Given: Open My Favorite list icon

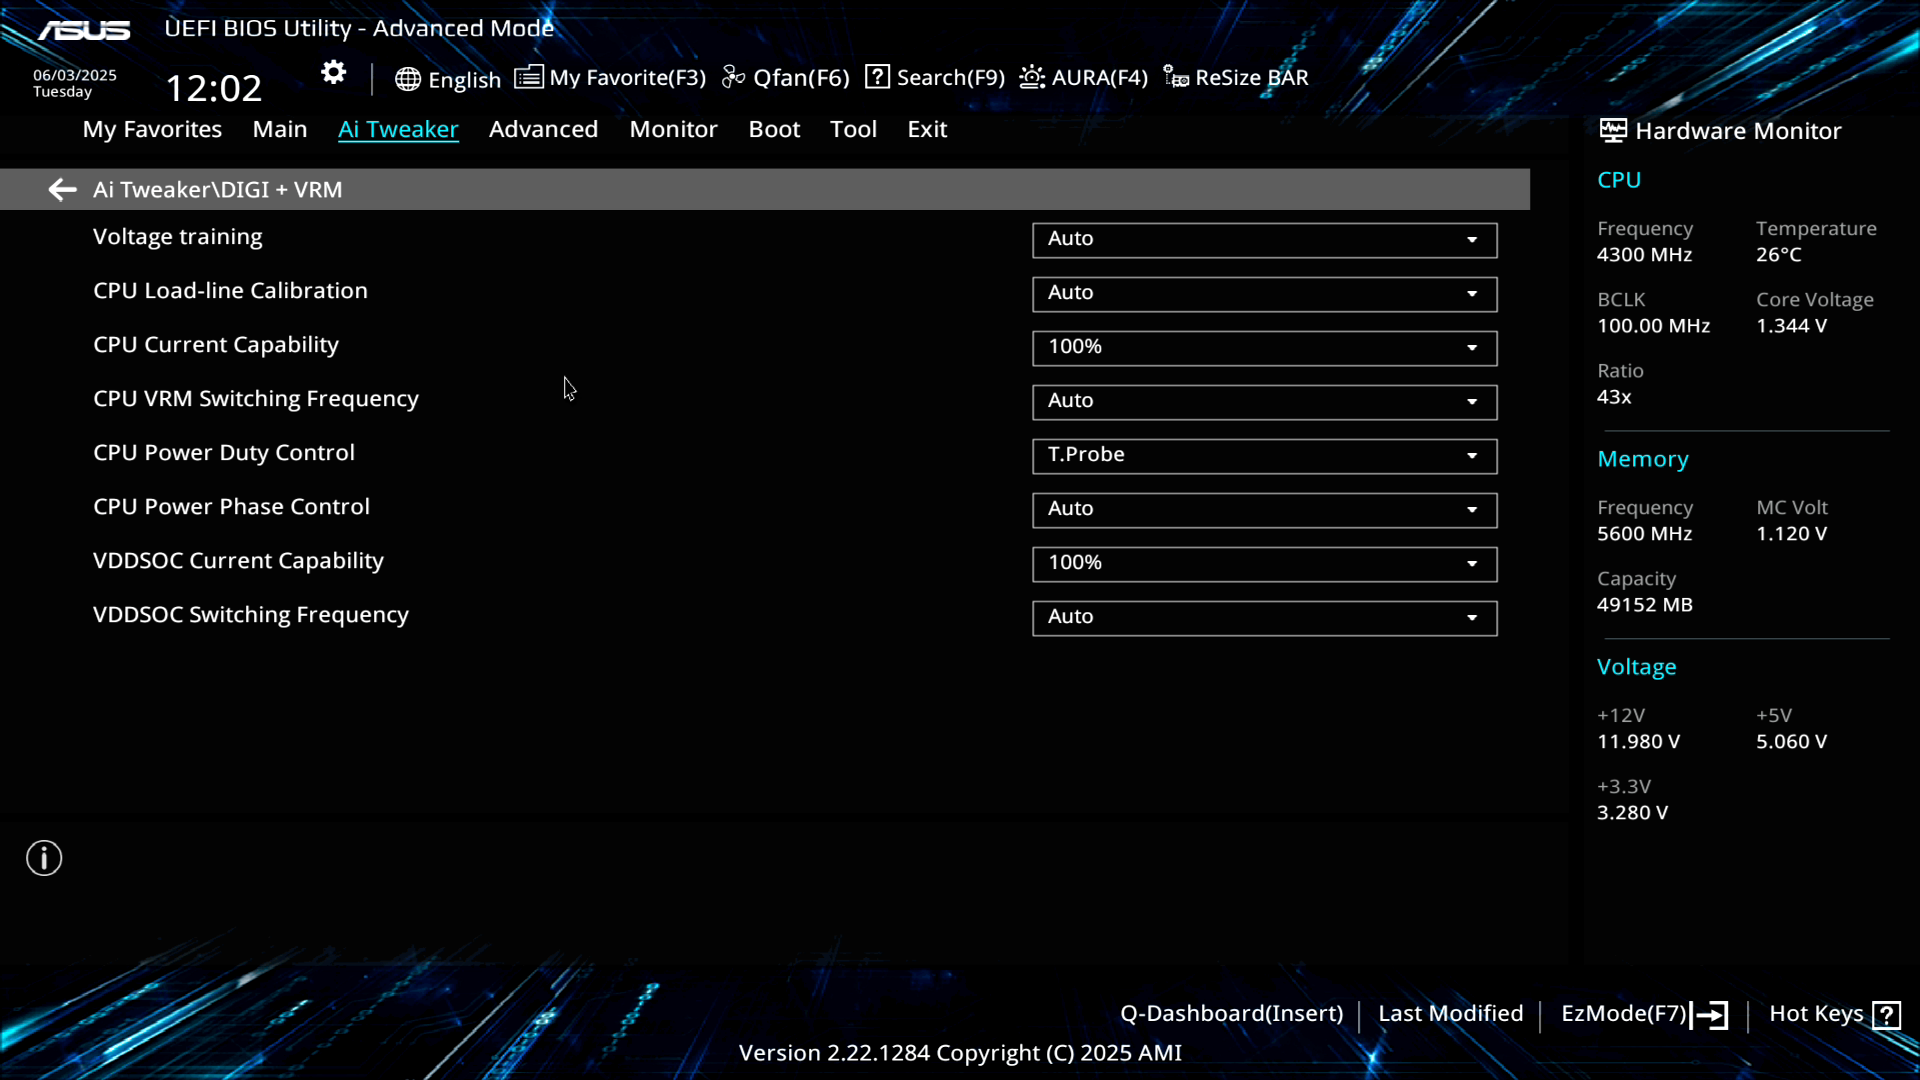Looking at the screenshot, I should pyautogui.click(x=528, y=77).
